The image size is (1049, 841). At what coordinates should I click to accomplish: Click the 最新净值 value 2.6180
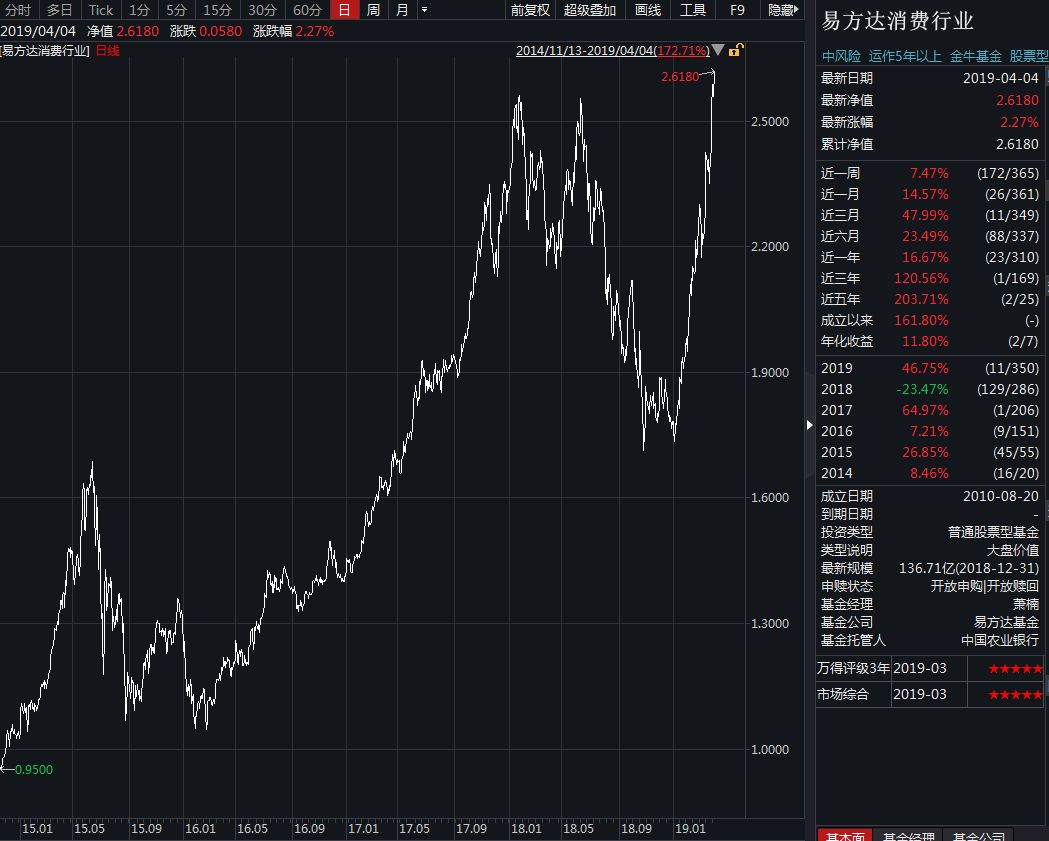(x=1017, y=100)
